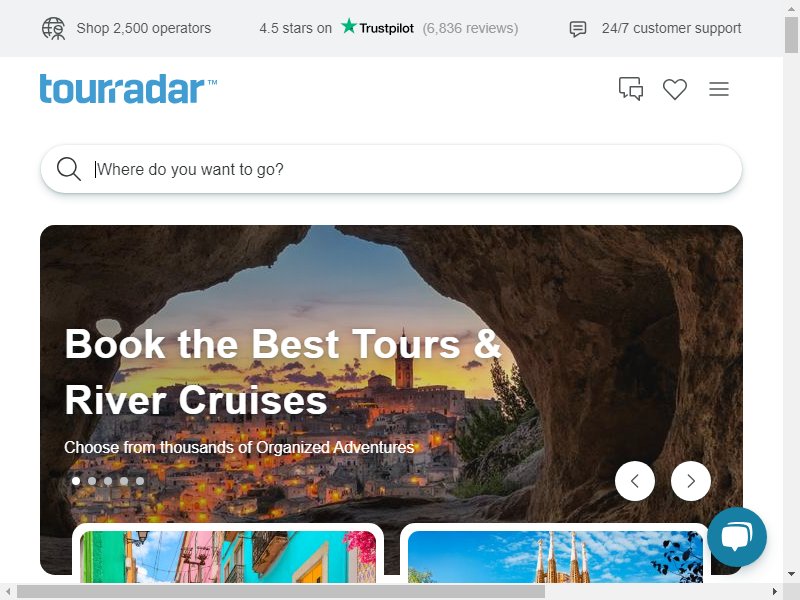Click the 24/7 support speech icon
800x600 pixels.
(x=578, y=29)
